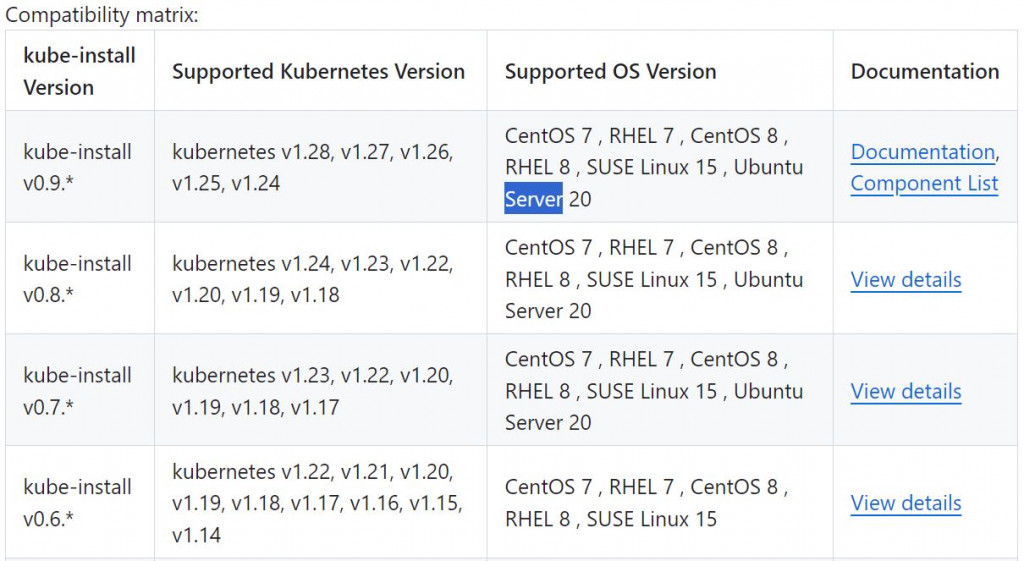Image resolution: width=1024 pixels, height=561 pixels.
Task: Click the highlighted word Server
Action: (534, 199)
